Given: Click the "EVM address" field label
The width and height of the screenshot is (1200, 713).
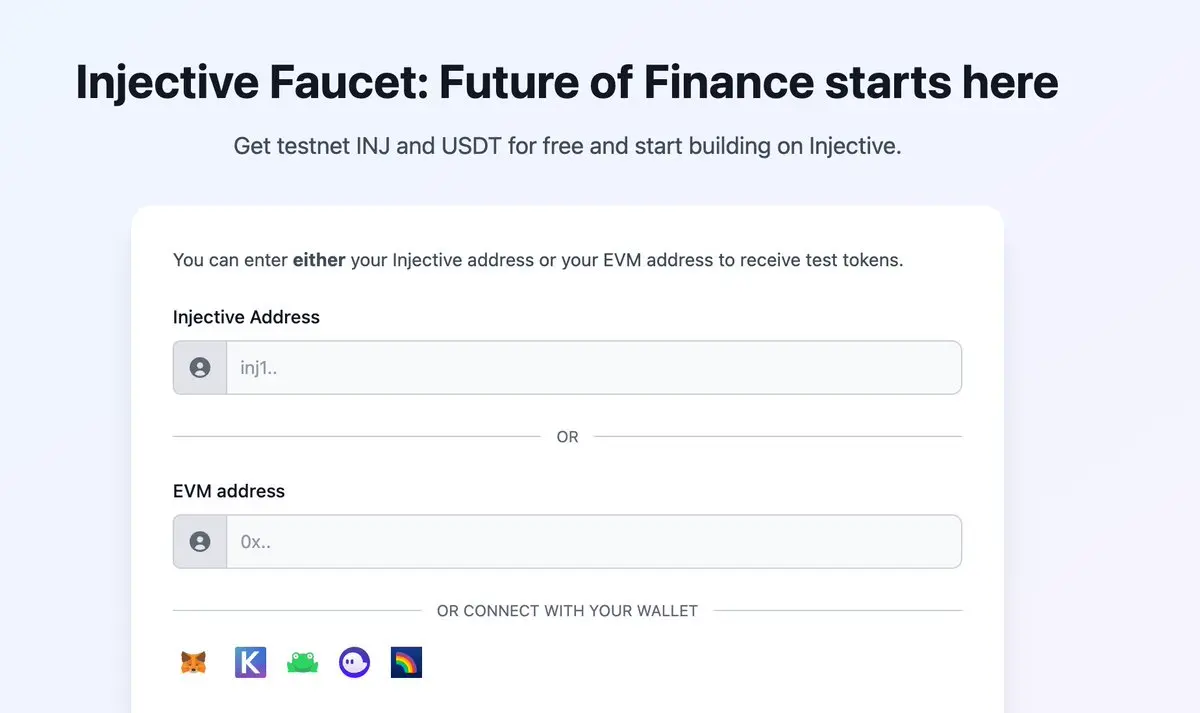Looking at the screenshot, I should tap(229, 491).
